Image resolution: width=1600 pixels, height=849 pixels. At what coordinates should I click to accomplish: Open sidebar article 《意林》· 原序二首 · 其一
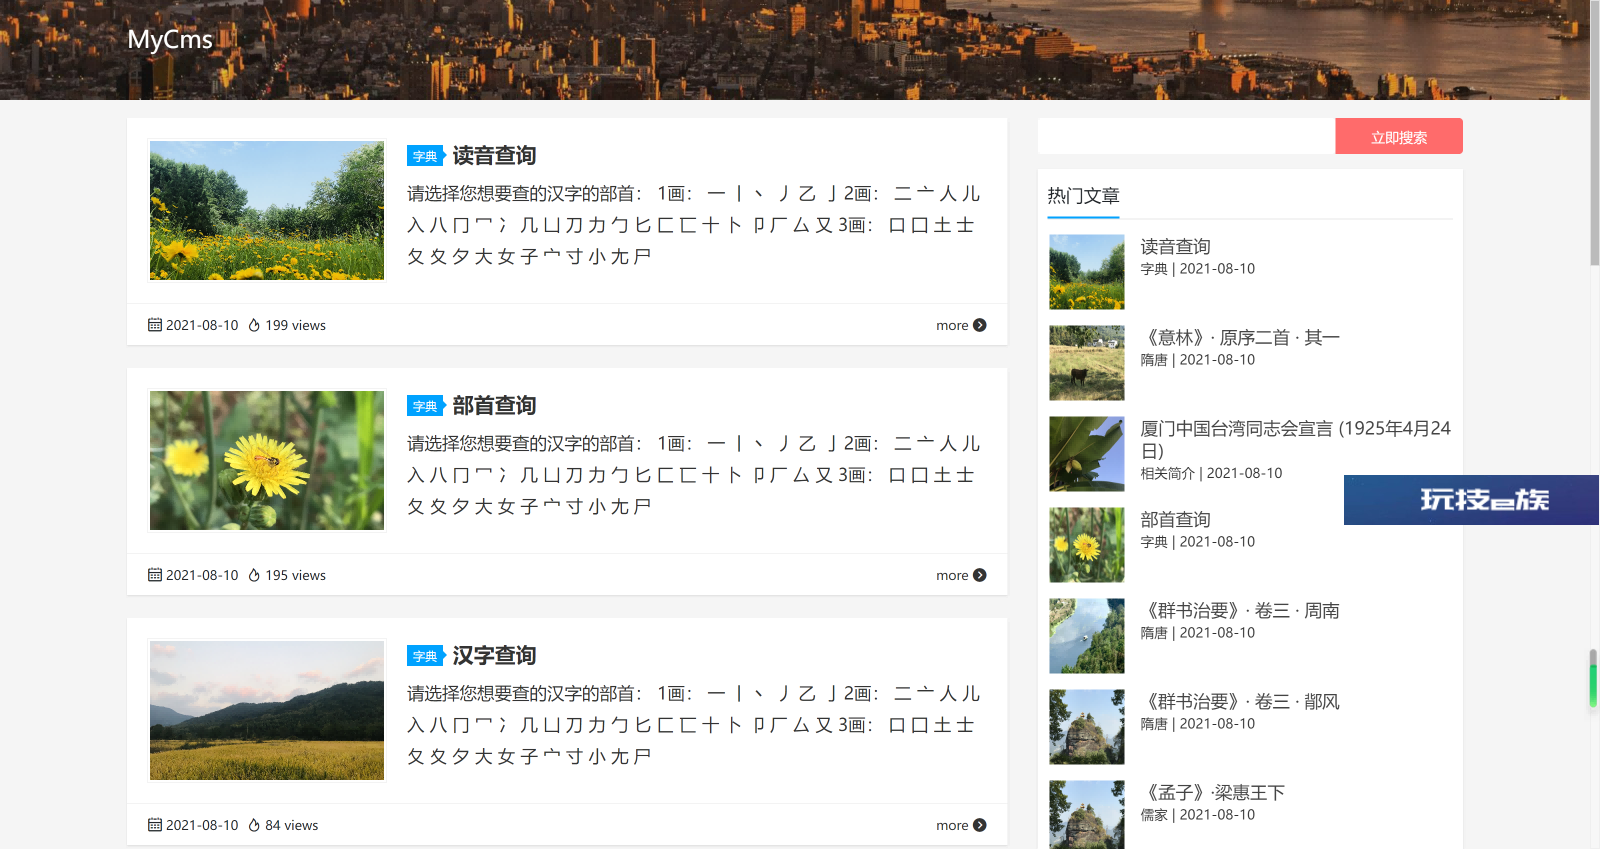[1240, 338]
